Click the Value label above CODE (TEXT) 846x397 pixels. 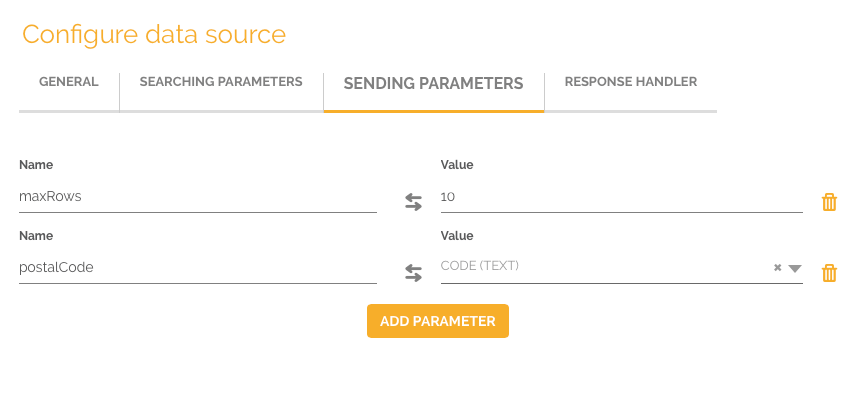tap(457, 236)
